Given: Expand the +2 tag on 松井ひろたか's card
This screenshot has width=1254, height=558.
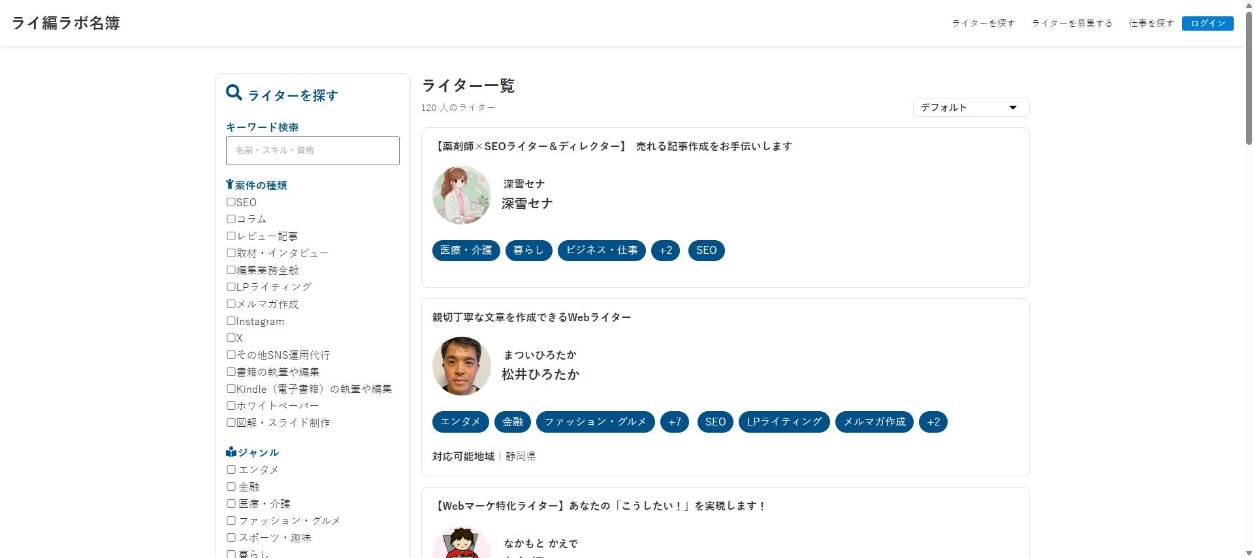Looking at the screenshot, I should pos(933,422).
